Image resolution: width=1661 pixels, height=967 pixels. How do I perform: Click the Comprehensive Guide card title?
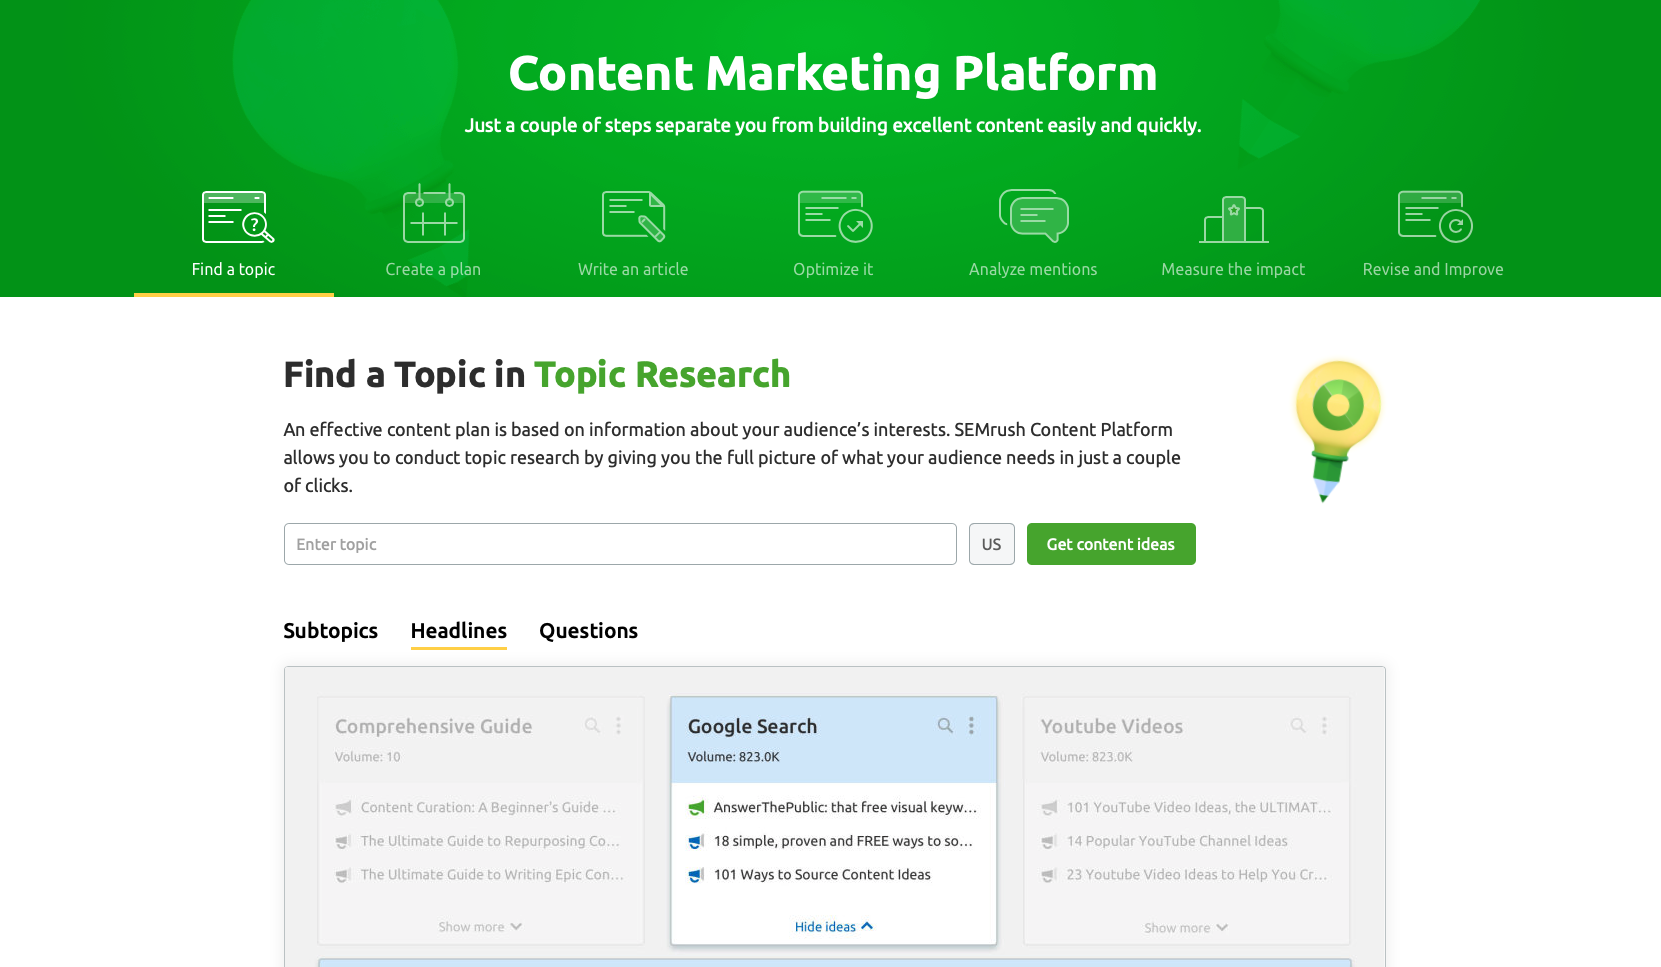433,726
